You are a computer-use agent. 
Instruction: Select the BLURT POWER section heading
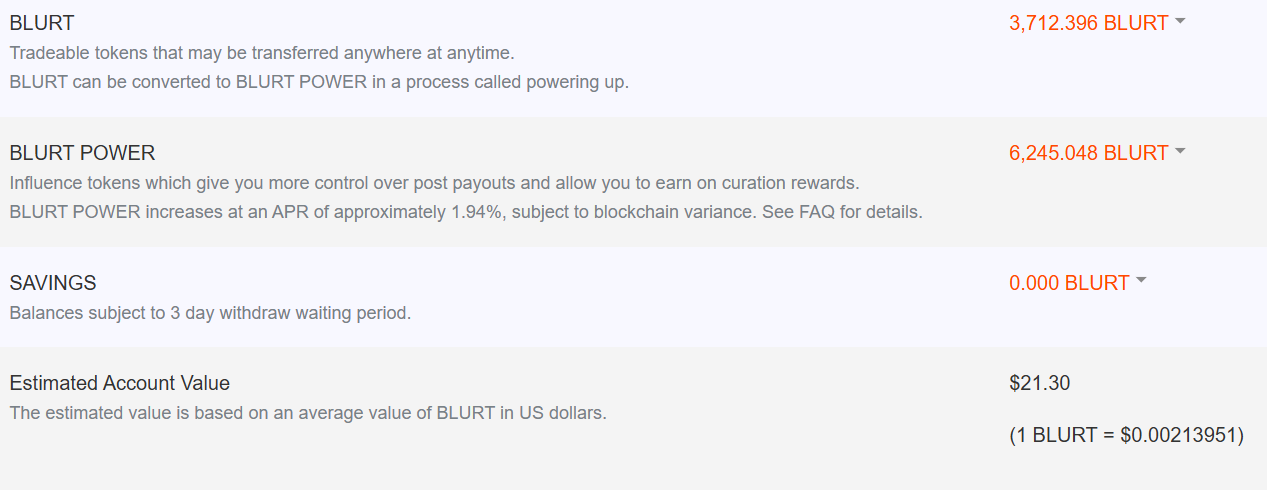82,153
